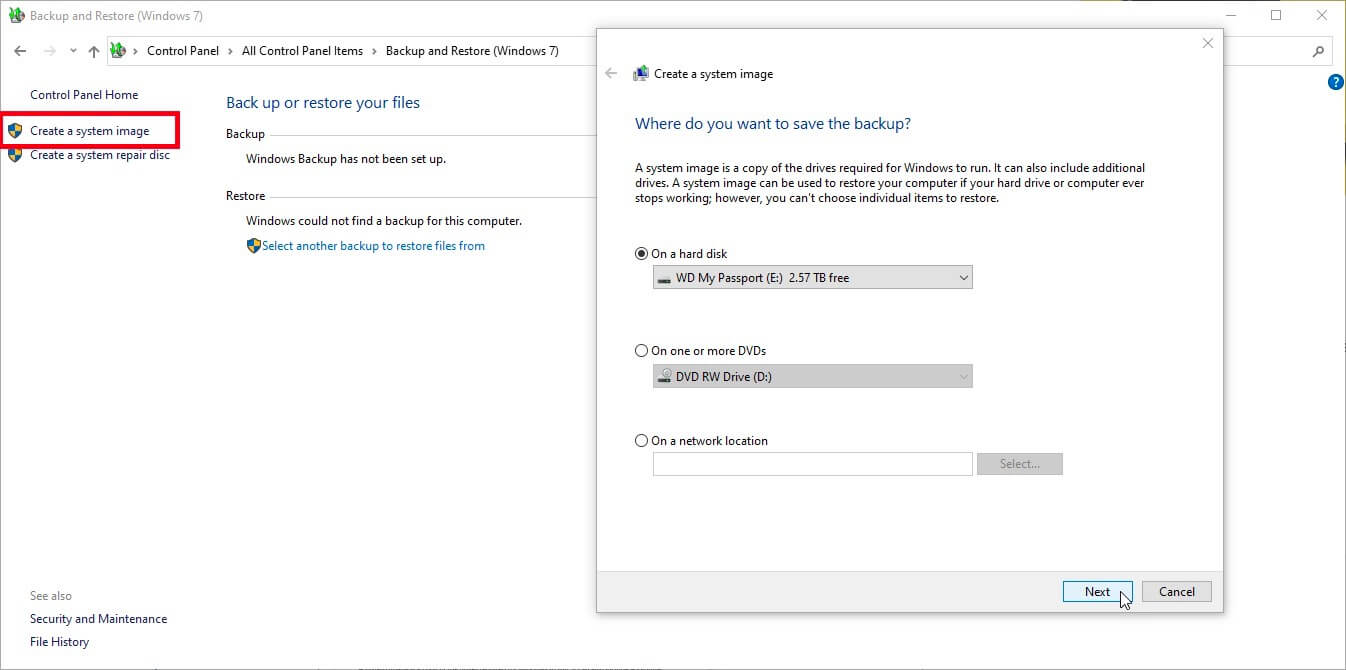The height and width of the screenshot is (670, 1346).
Task: Click the Next button
Action: tap(1097, 591)
